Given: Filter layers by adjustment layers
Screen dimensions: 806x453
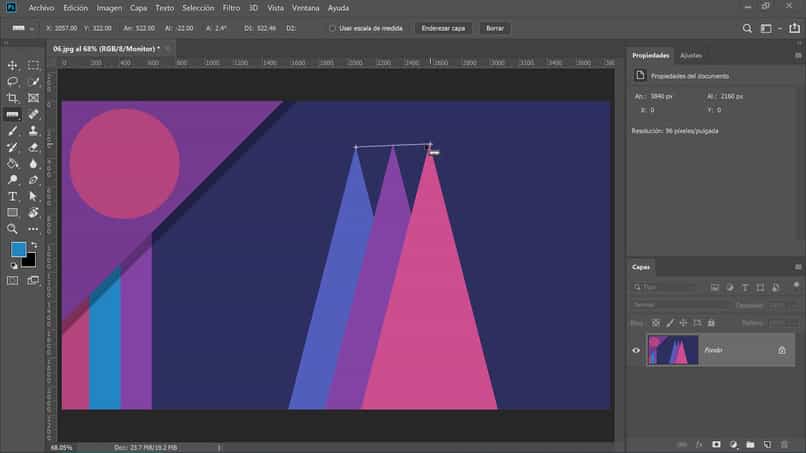Looking at the screenshot, I should [x=730, y=287].
